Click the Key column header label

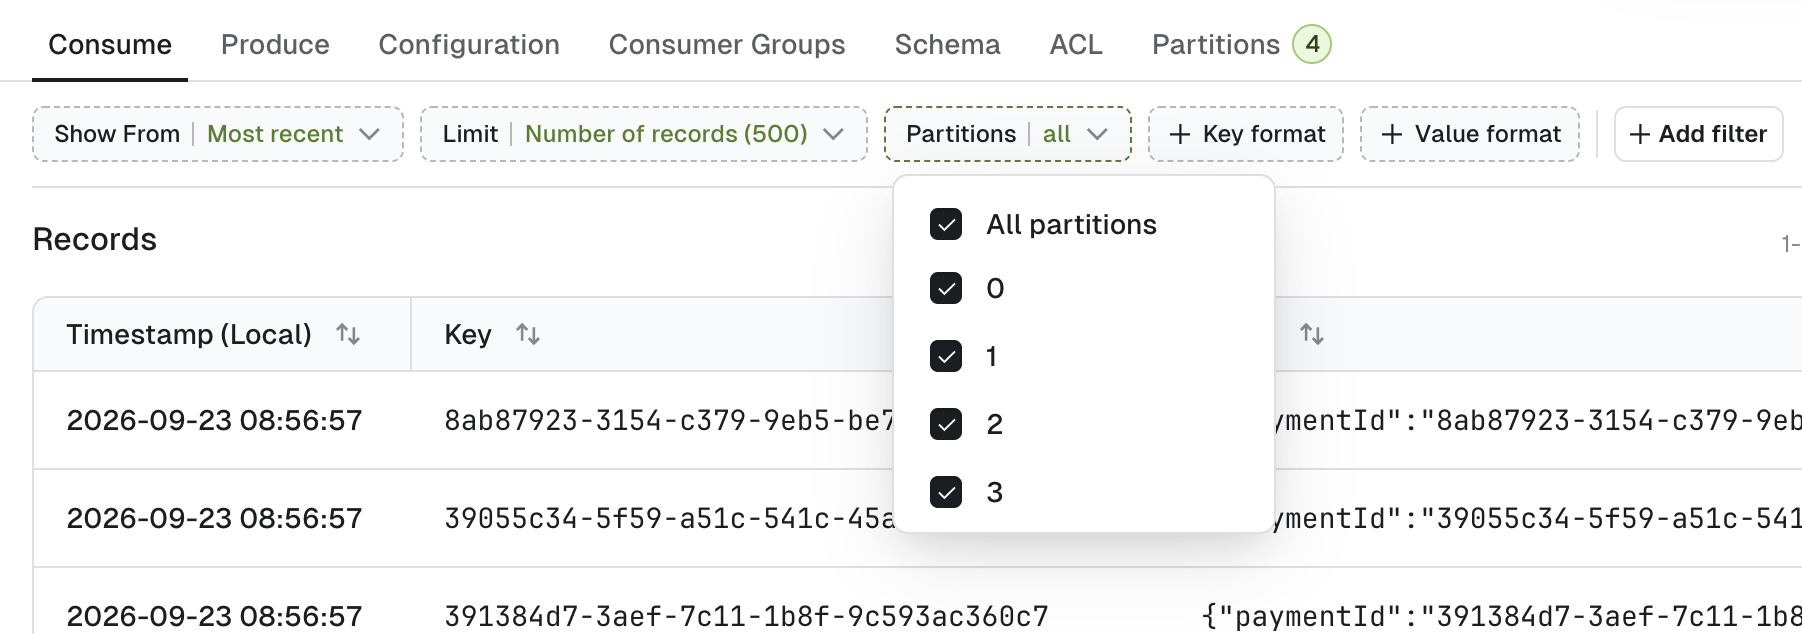[468, 334]
